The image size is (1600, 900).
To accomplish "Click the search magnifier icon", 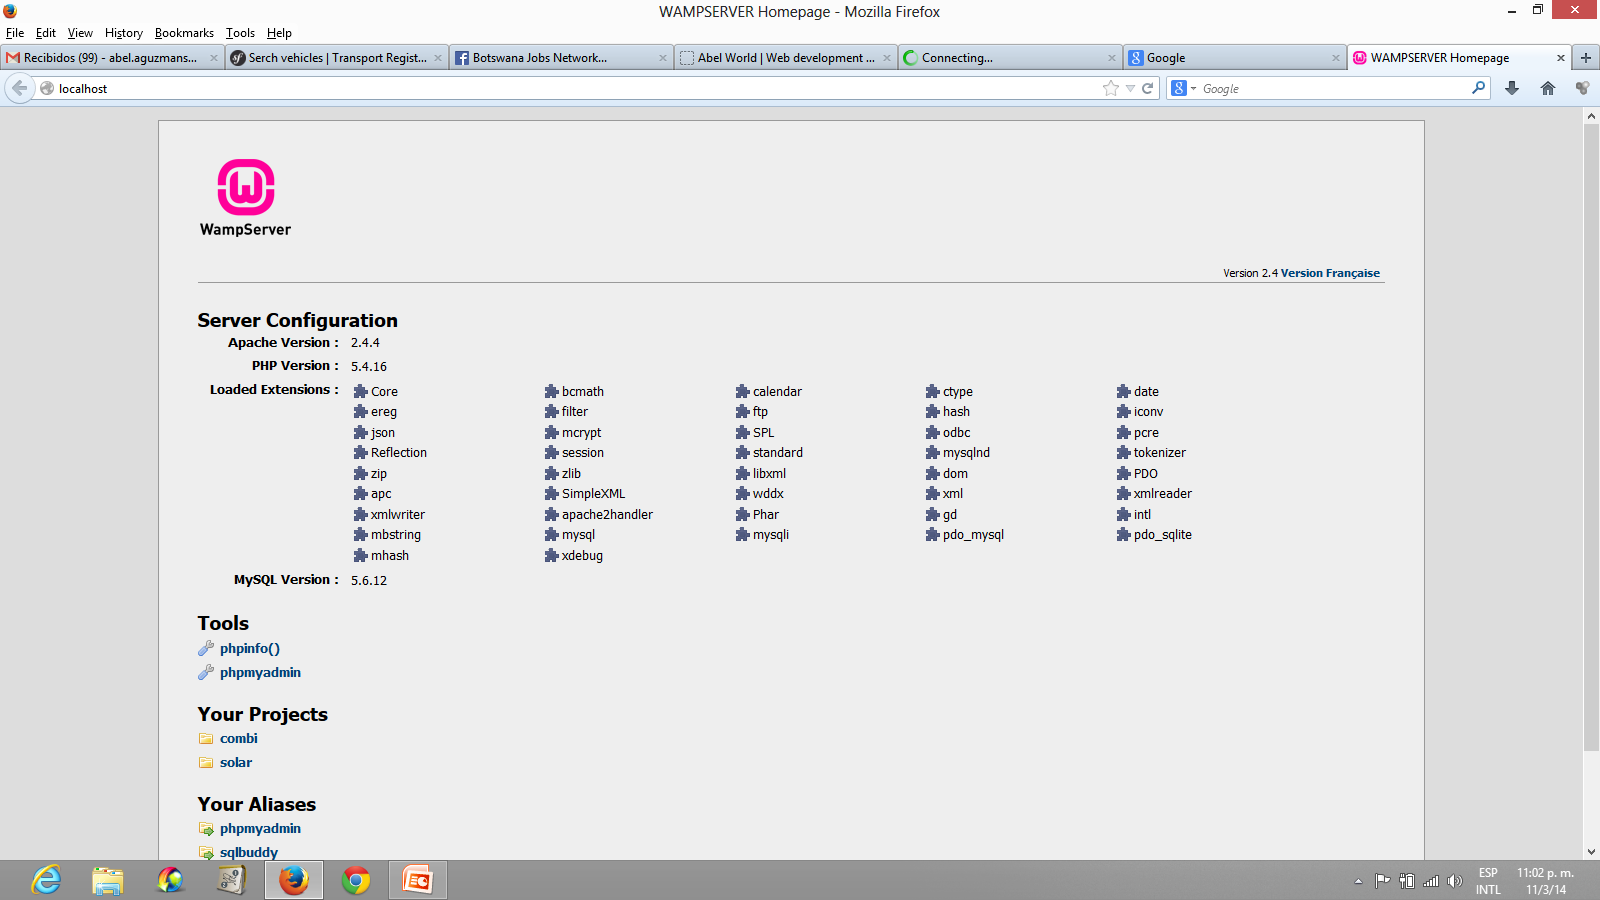I will [x=1478, y=88].
